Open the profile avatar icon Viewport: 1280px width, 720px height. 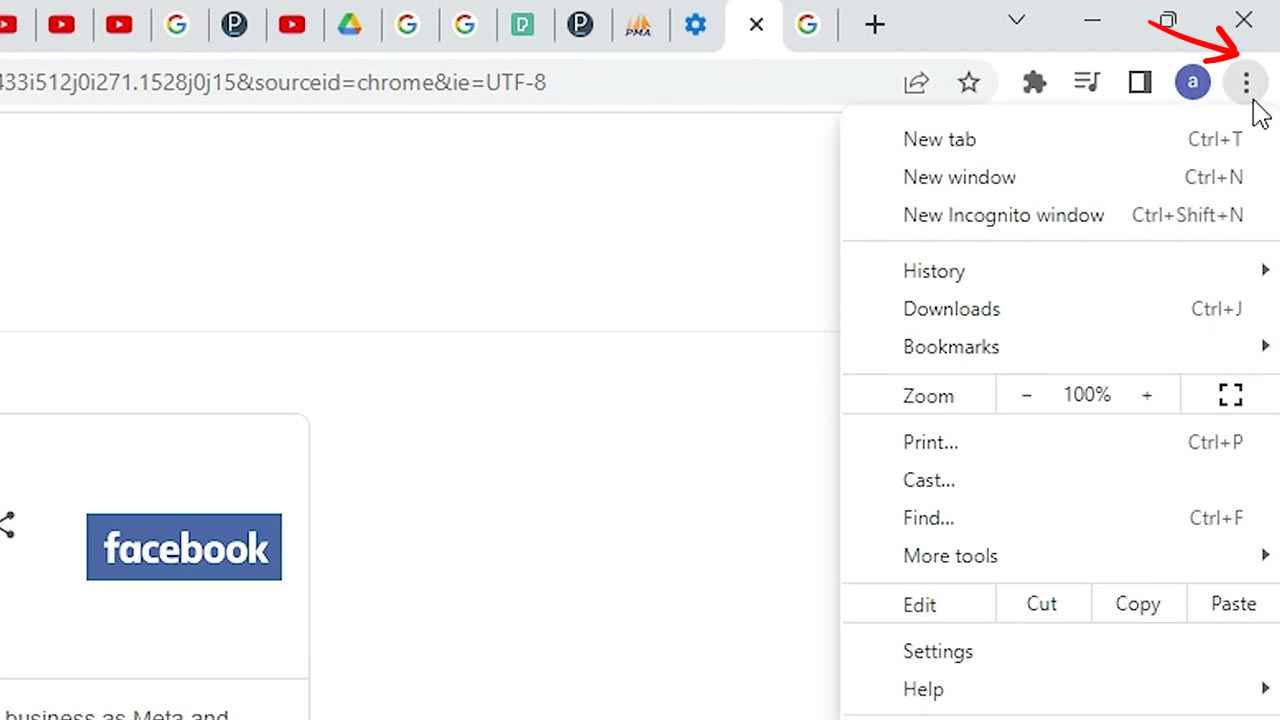[1192, 83]
